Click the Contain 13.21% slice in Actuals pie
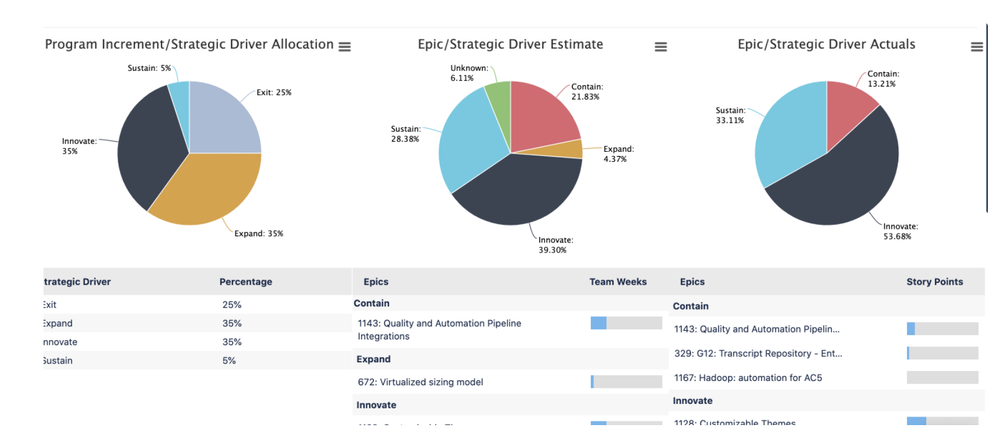Screen dimensions: 999x439 (x=851, y=112)
